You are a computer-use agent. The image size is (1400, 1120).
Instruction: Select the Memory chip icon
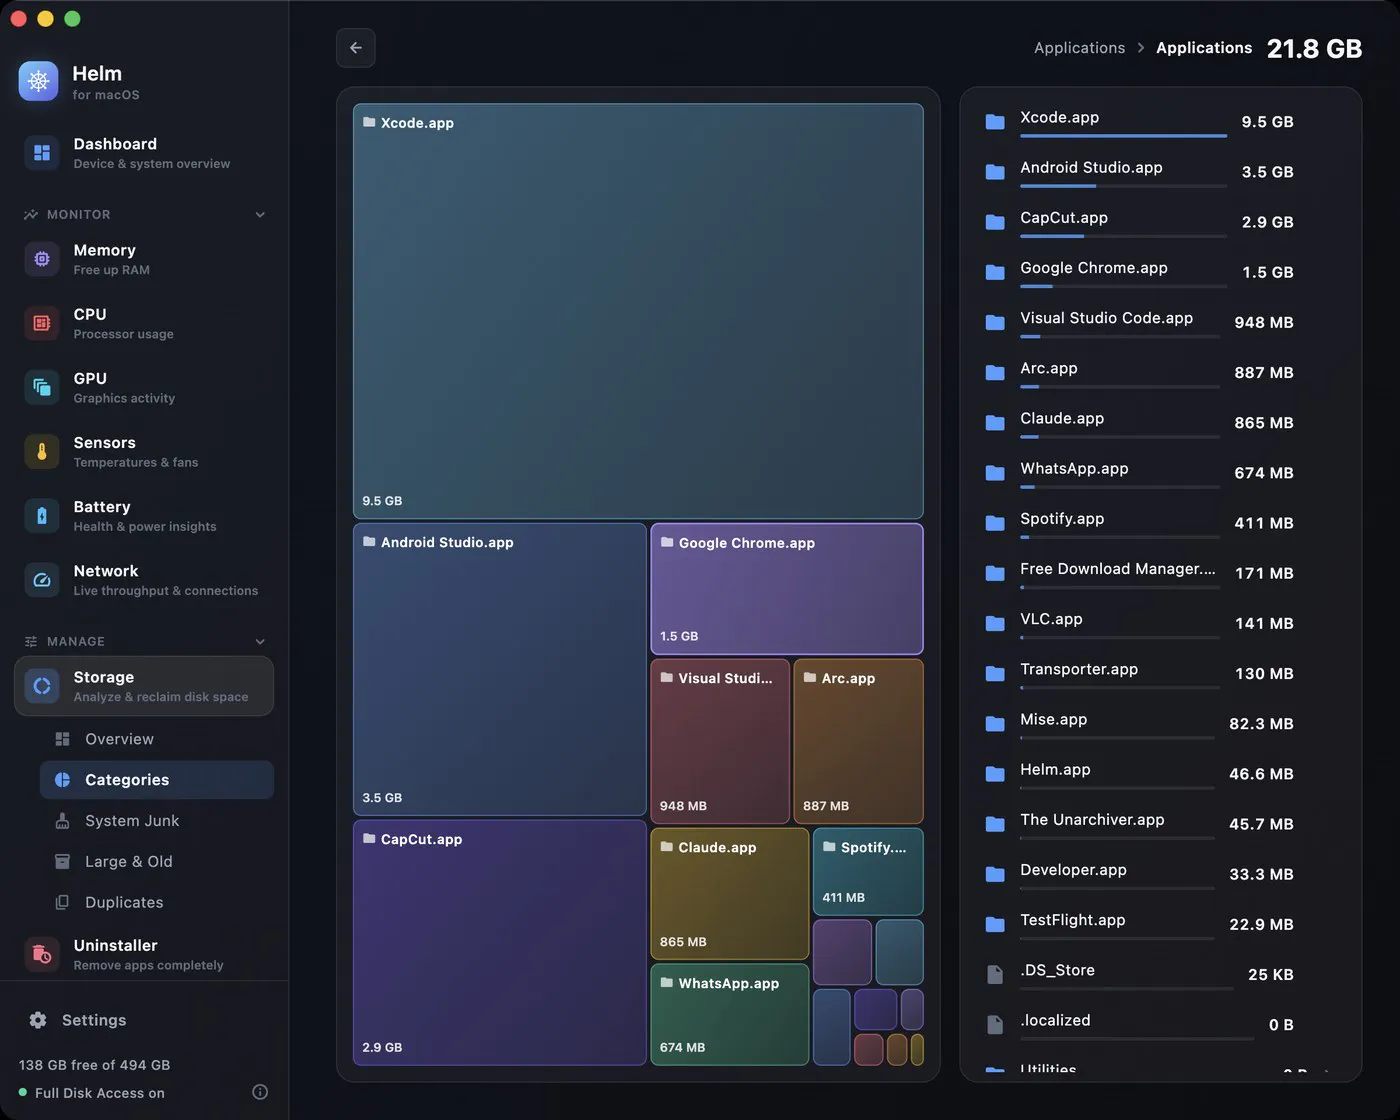point(42,259)
